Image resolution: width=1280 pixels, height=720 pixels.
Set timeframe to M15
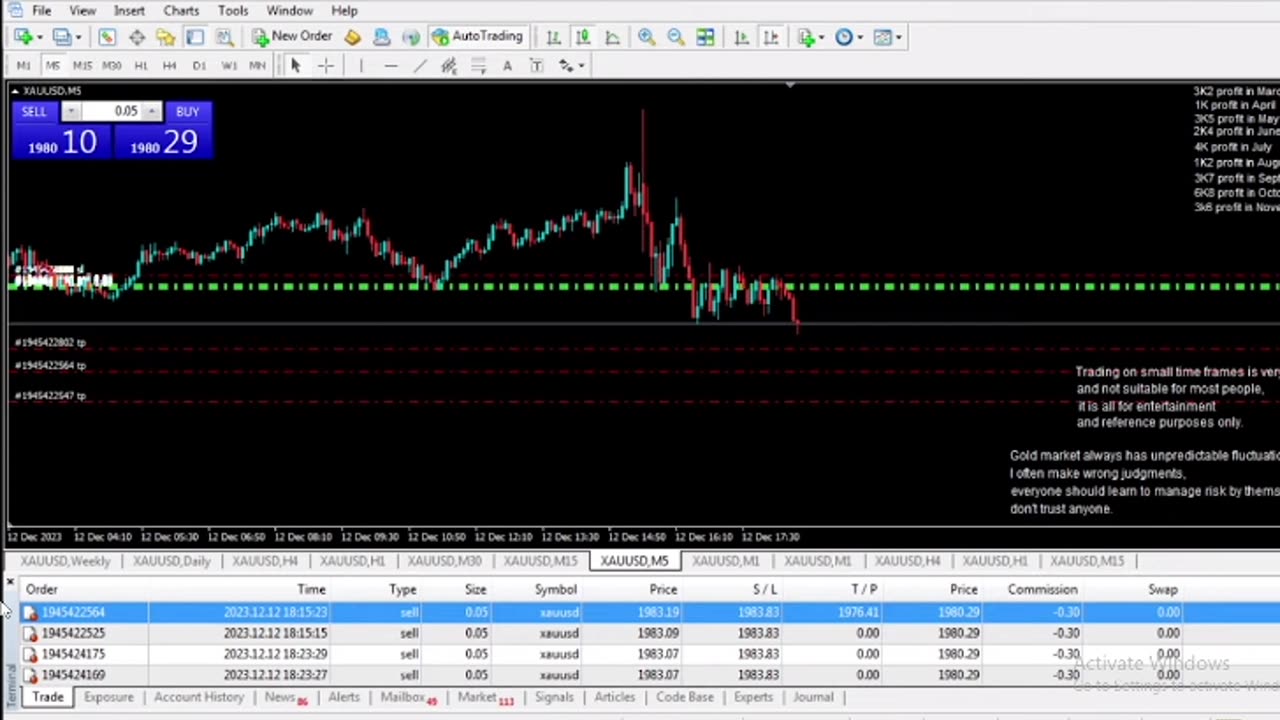(x=82, y=66)
